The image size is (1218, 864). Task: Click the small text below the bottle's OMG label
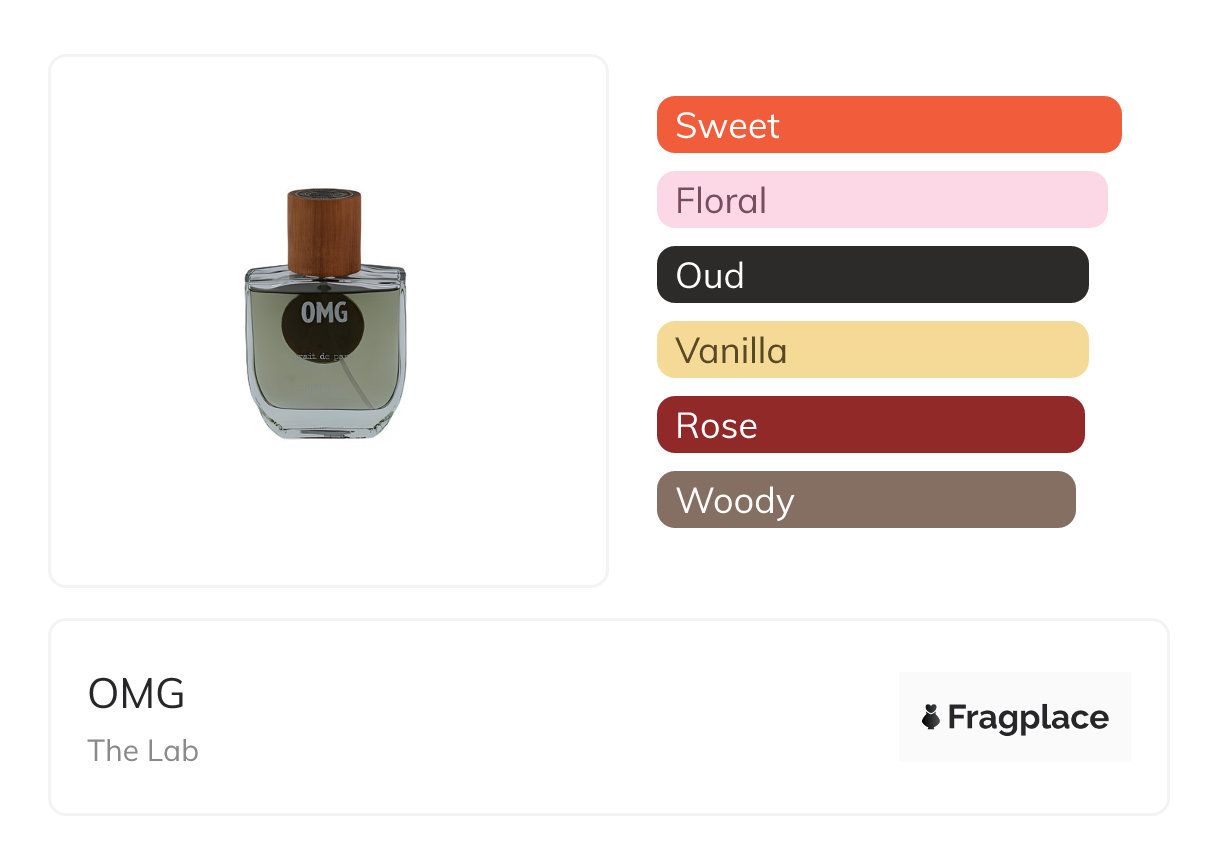tap(324, 354)
